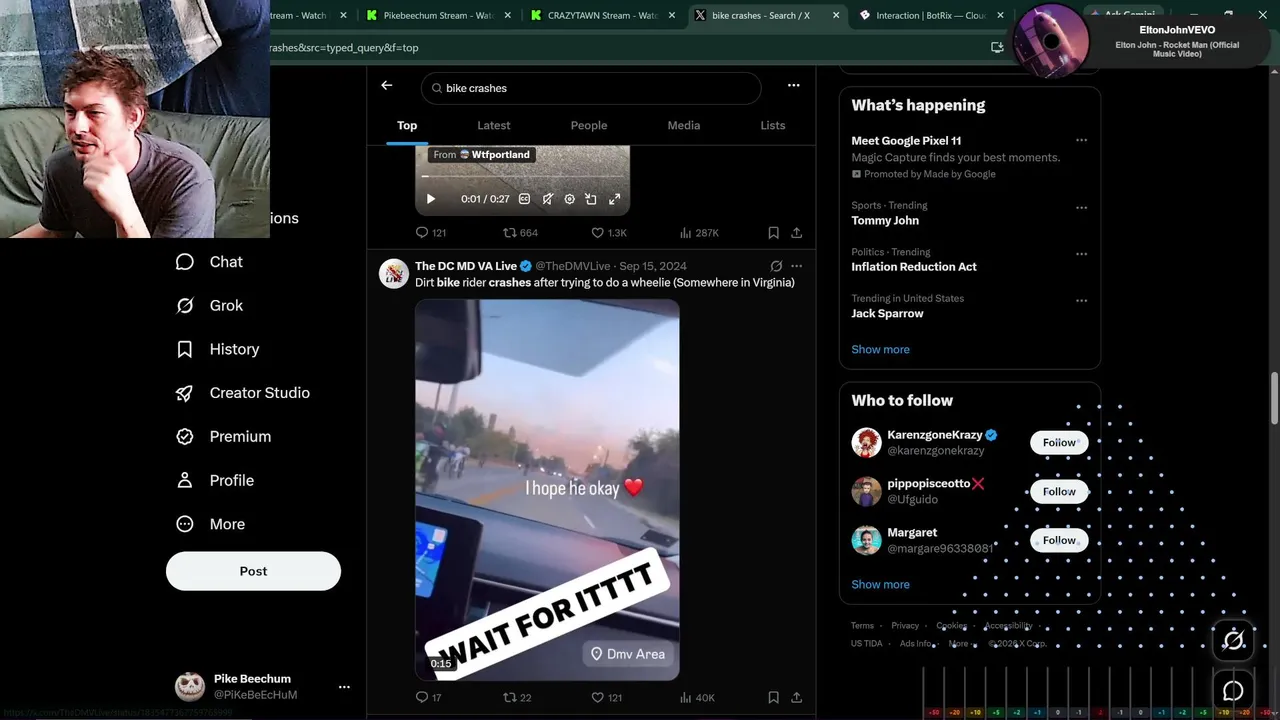View analytics of the 40K views post
The width and height of the screenshot is (1280, 720).
pyautogui.click(x=697, y=697)
